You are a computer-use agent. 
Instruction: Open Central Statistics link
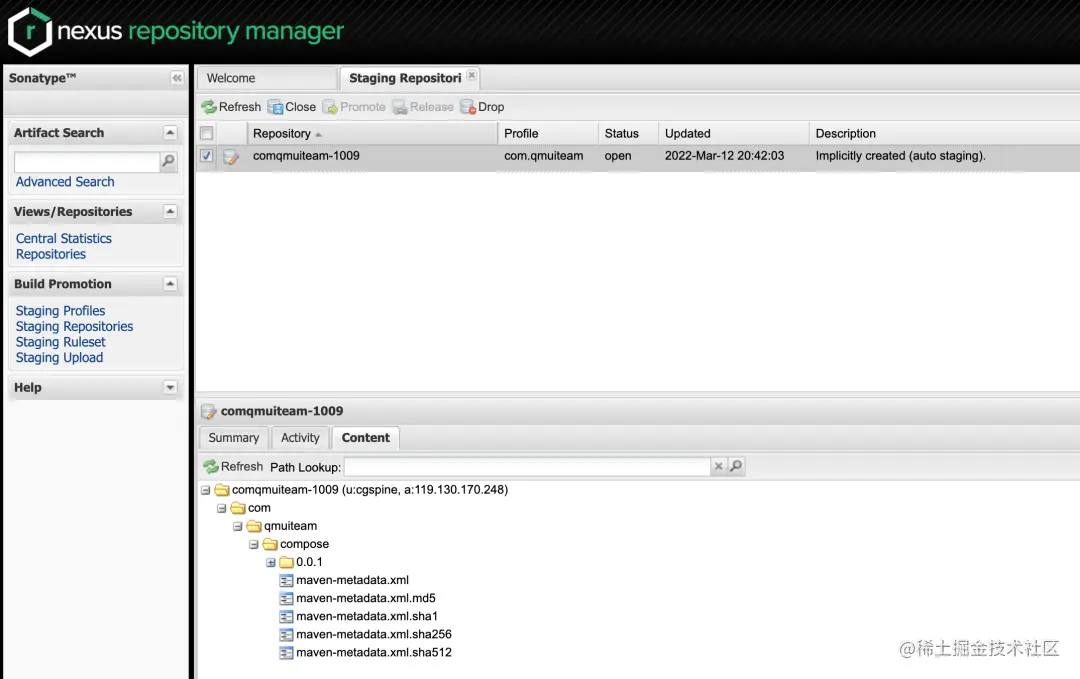(63, 238)
